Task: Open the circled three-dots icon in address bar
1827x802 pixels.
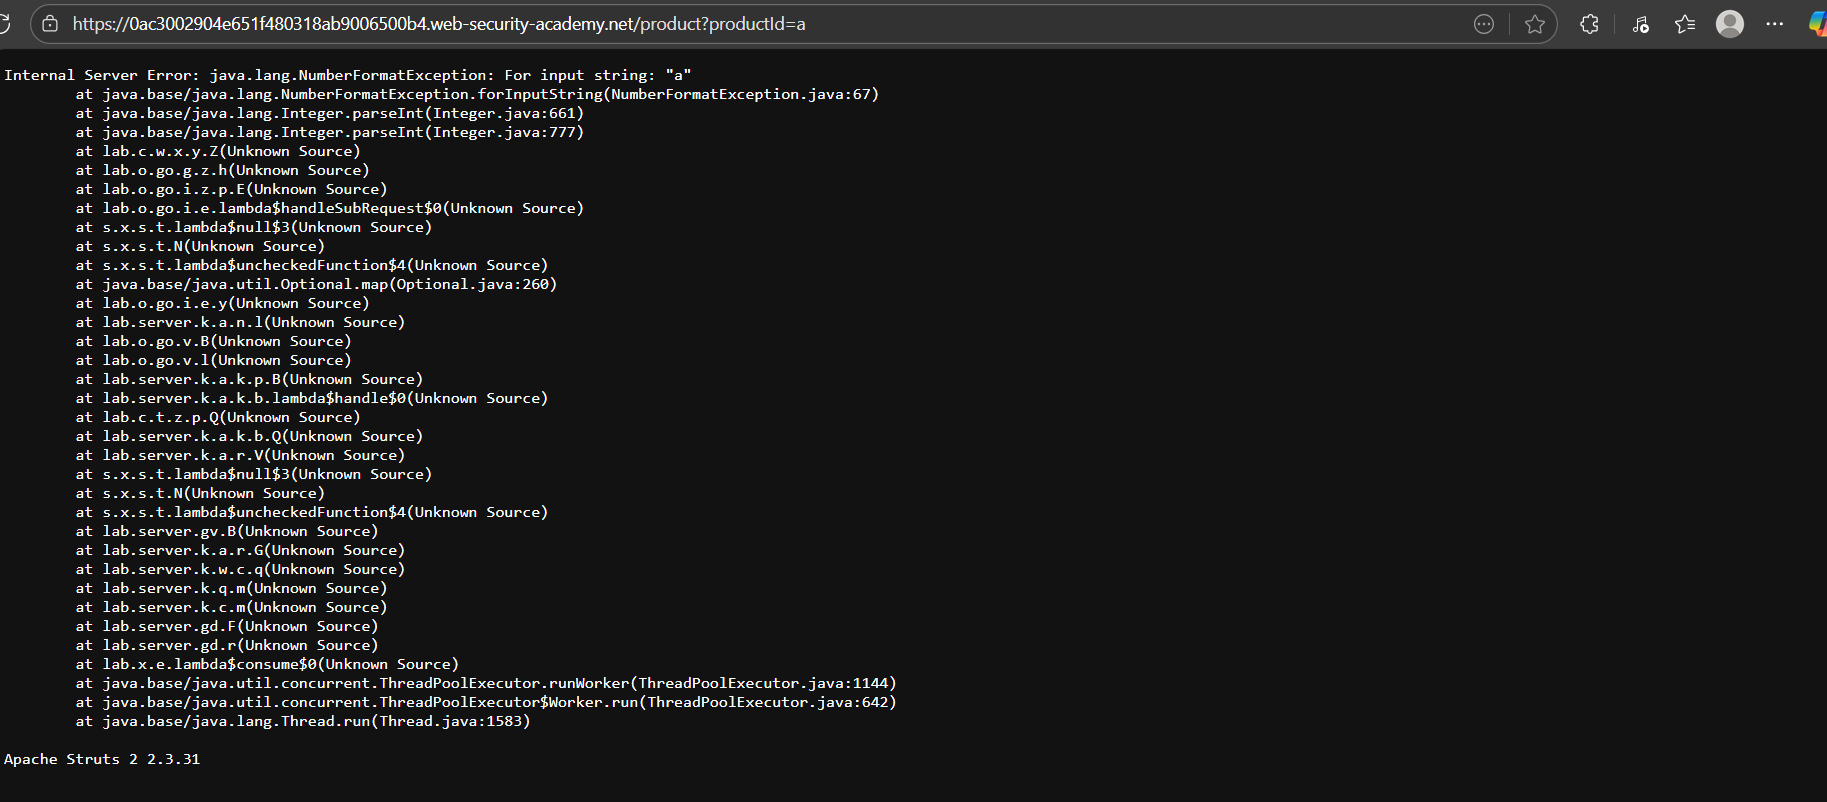Action: point(1484,24)
